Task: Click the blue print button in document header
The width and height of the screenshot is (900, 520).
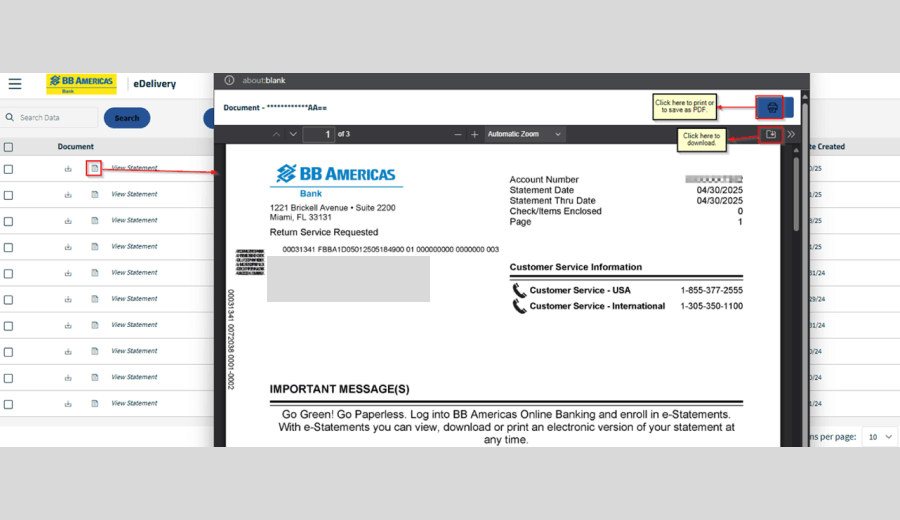Action: 774,107
